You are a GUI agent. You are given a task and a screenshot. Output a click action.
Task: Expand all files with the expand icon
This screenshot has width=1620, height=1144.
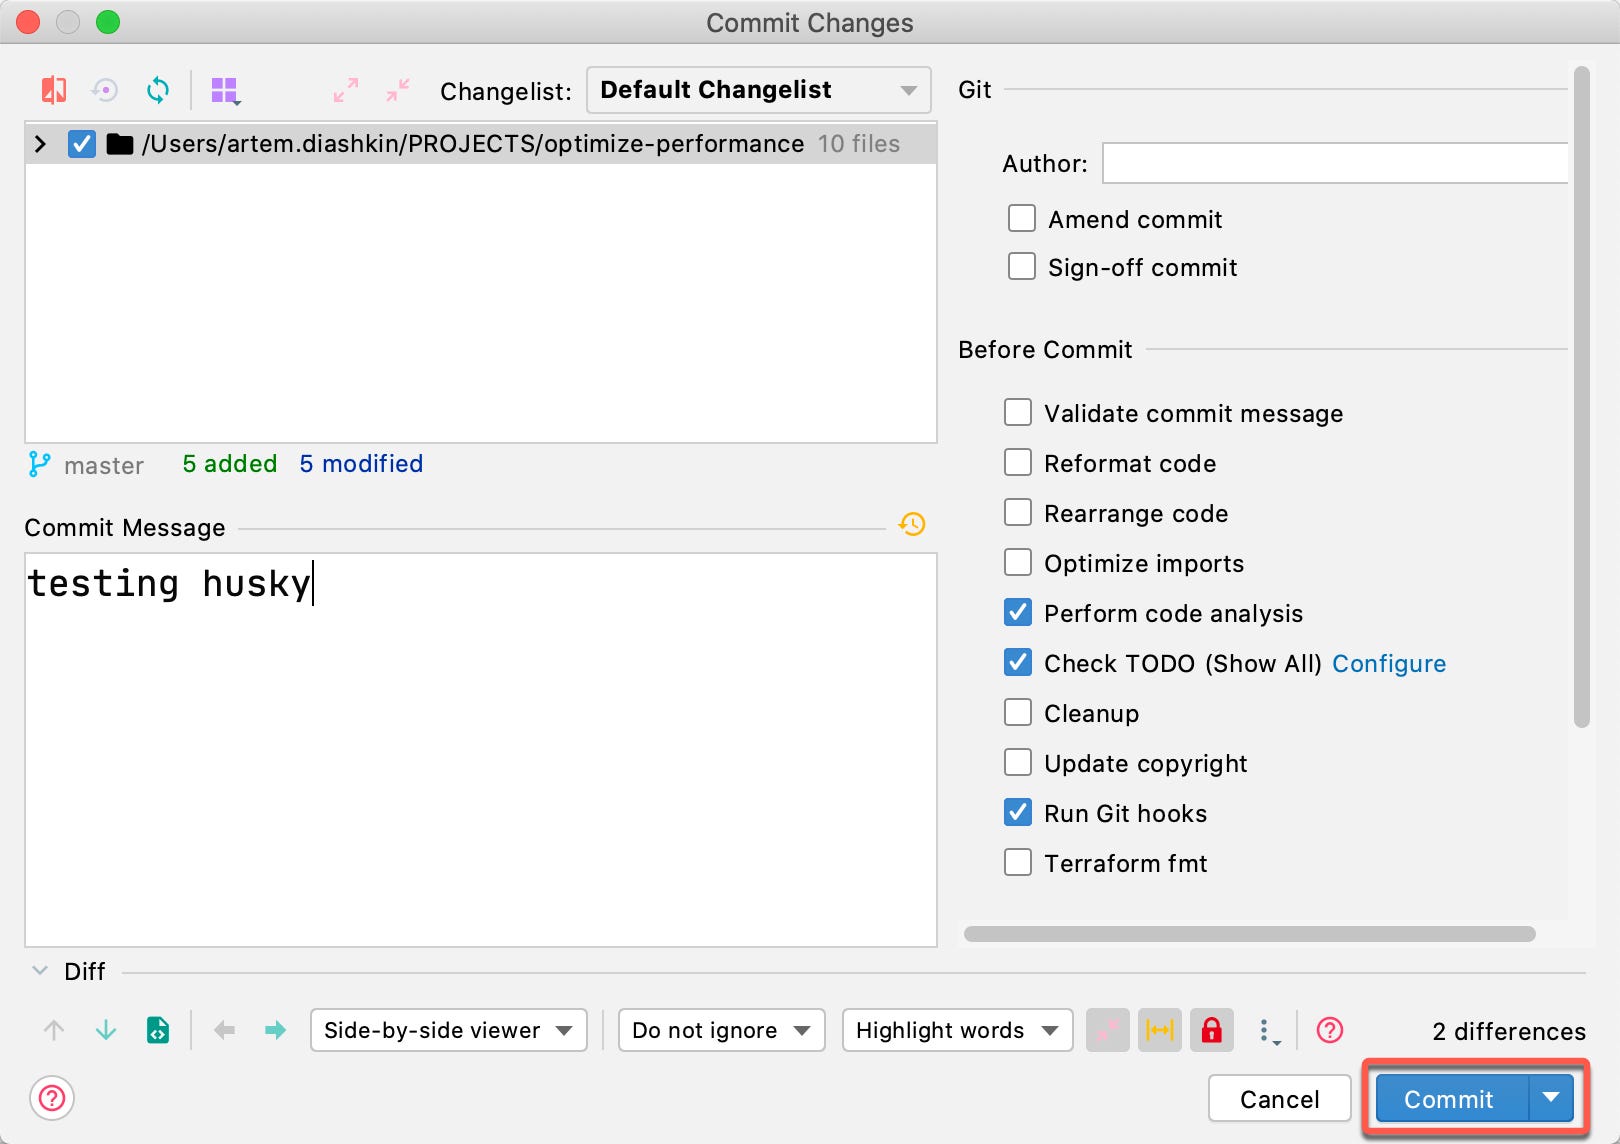coord(345,90)
